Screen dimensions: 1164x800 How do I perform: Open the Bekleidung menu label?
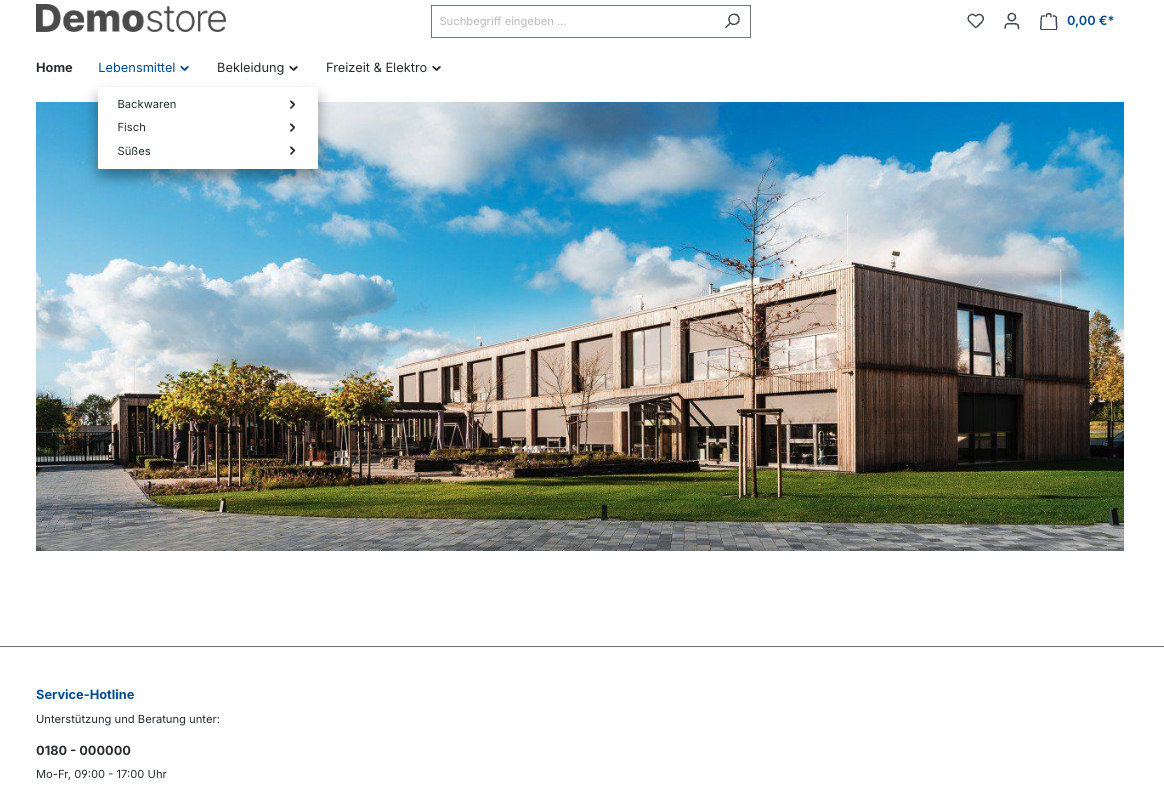click(250, 68)
